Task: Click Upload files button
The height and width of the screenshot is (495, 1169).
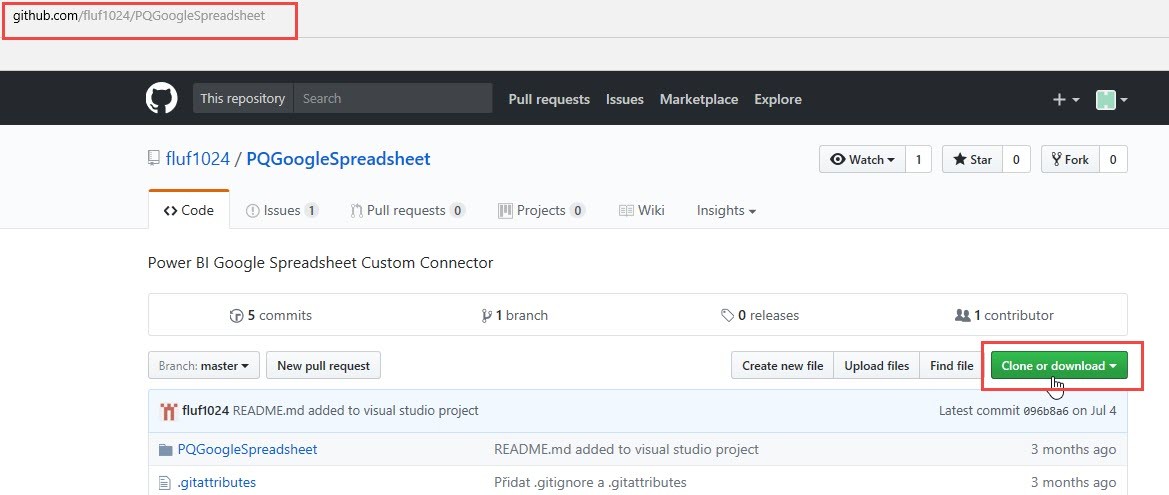Action: (877, 366)
